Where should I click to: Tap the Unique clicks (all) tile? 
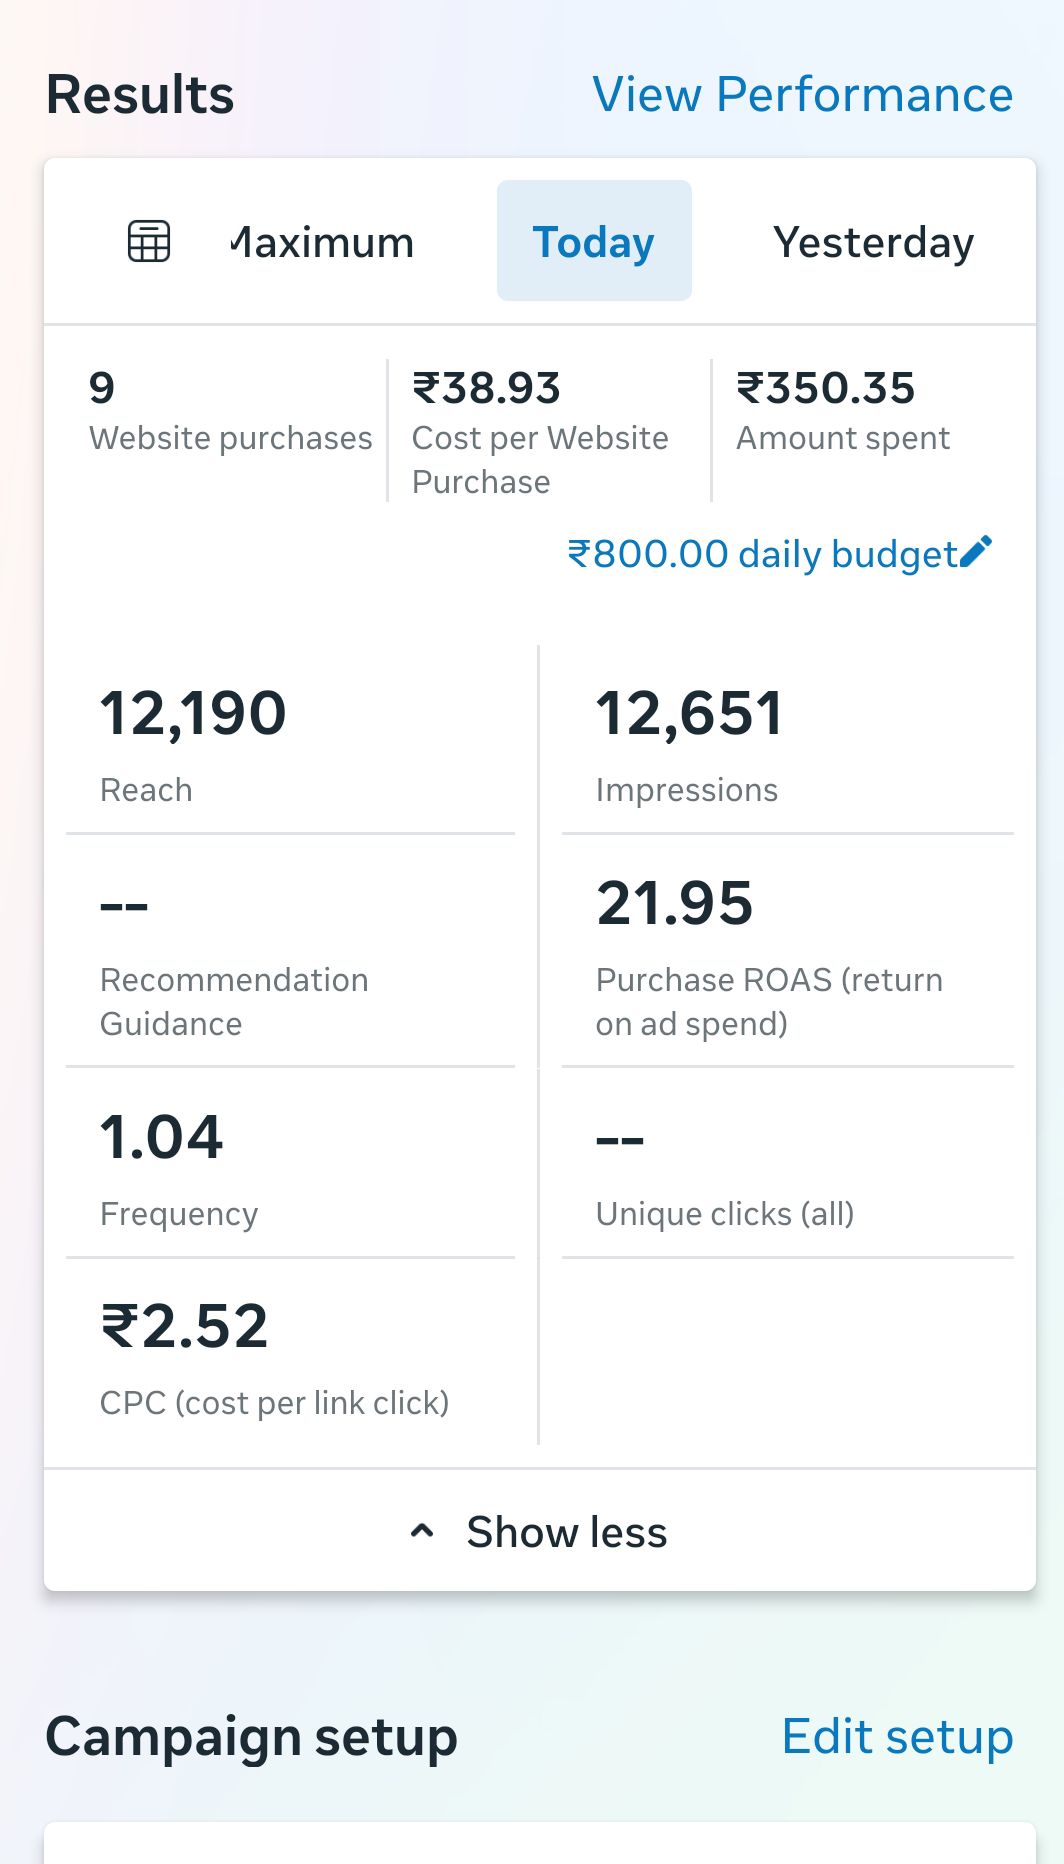(787, 1166)
